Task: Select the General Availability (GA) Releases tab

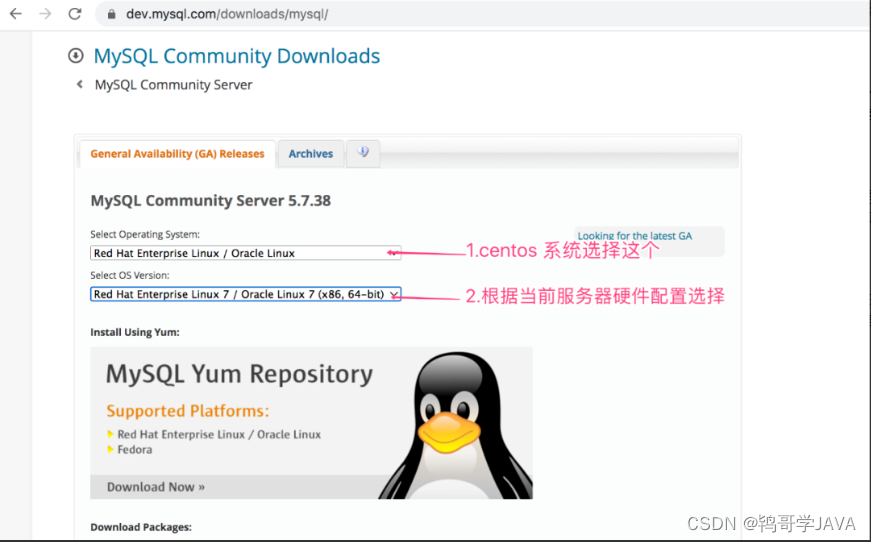Action: pos(177,154)
